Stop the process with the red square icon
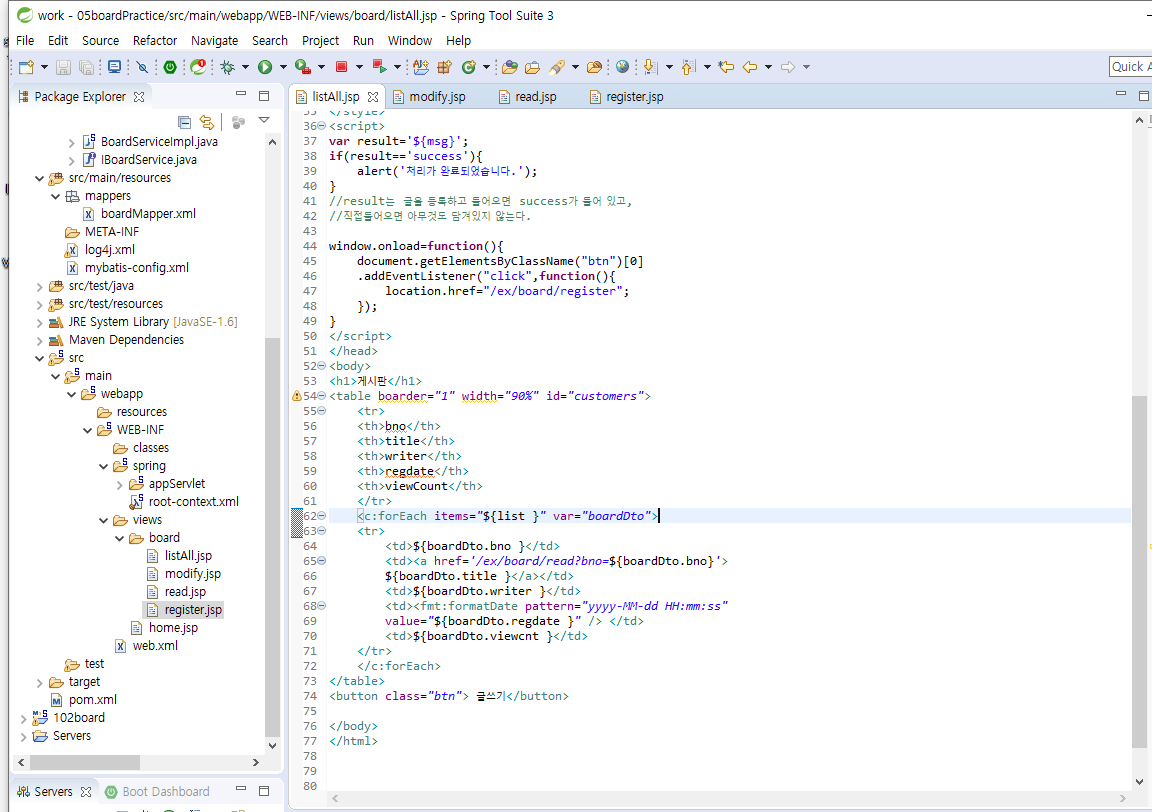 (x=342, y=67)
